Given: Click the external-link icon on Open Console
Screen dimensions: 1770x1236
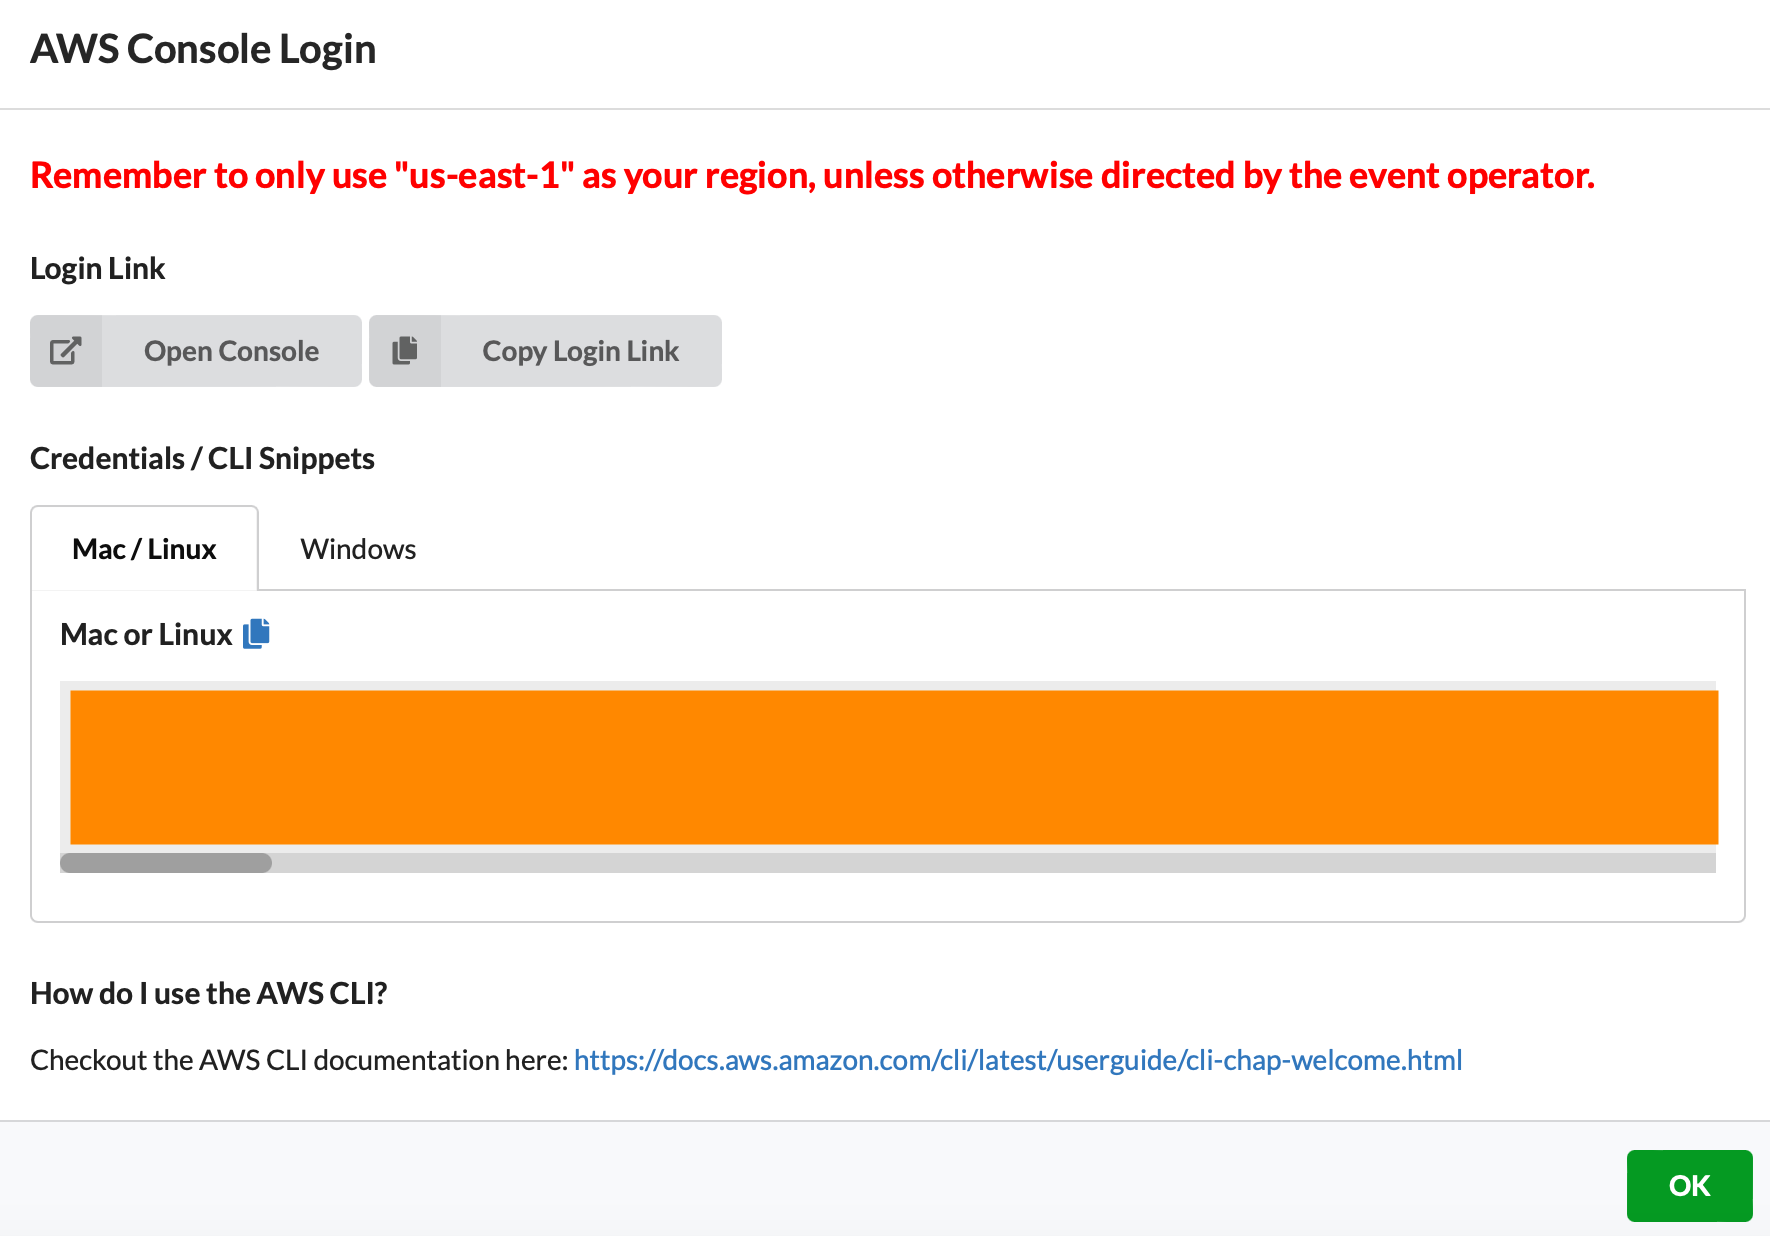Looking at the screenshot, I should click(x=66, y=351).
